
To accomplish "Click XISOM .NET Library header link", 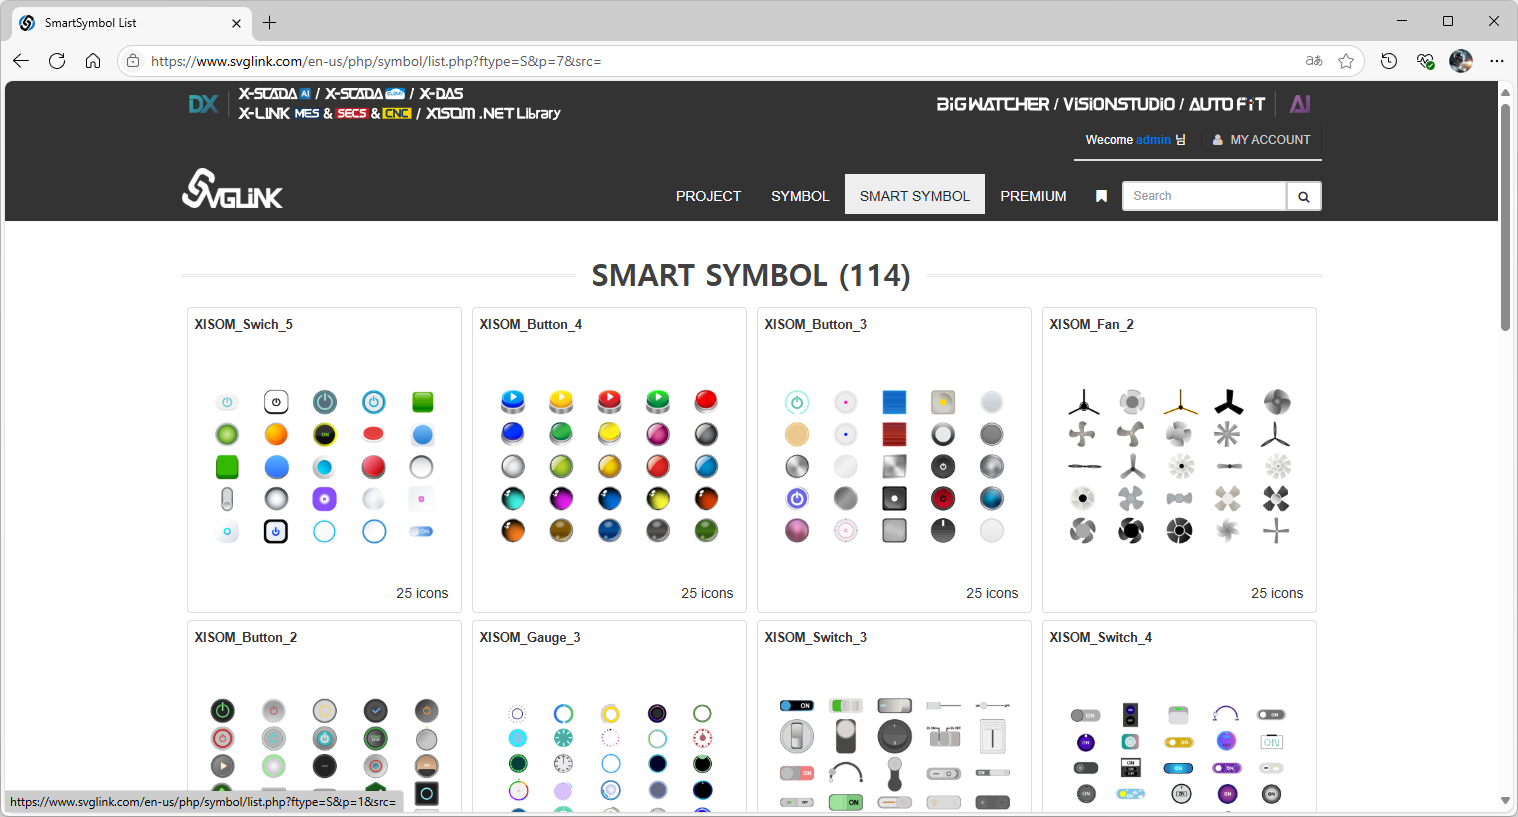I will pos(493,113).
